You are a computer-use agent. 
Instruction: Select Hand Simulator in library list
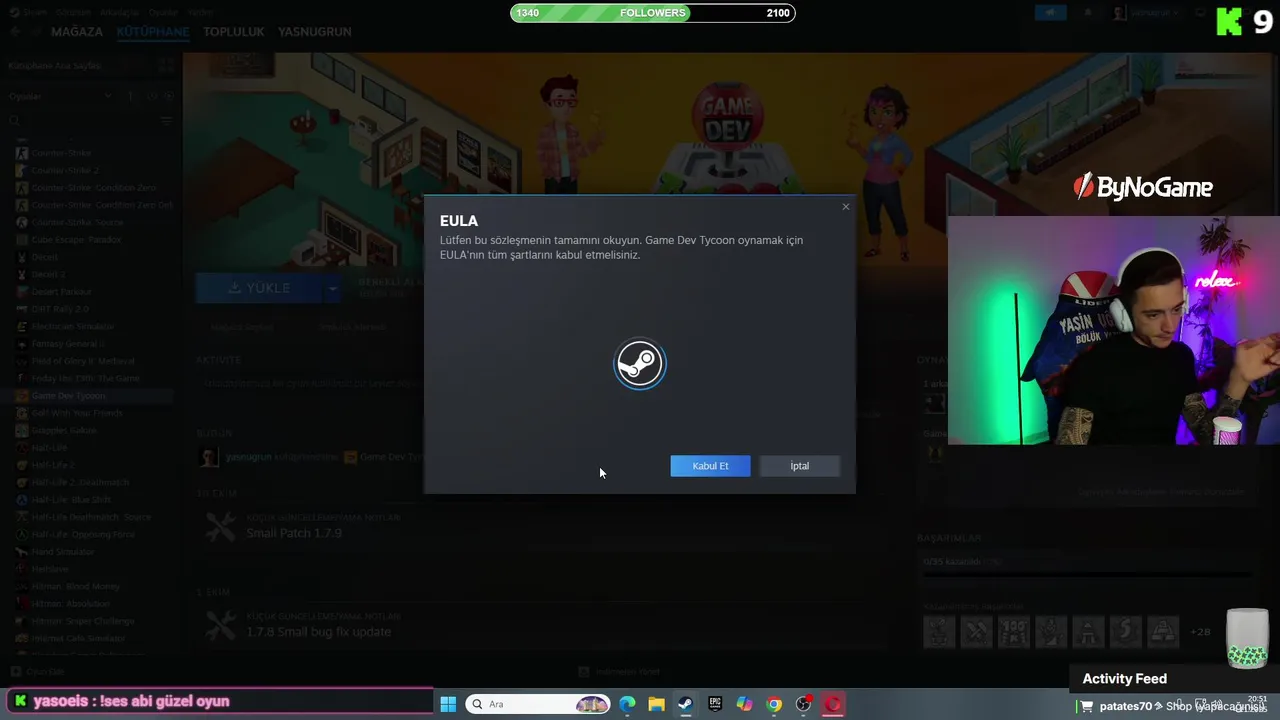pos(63,552)
